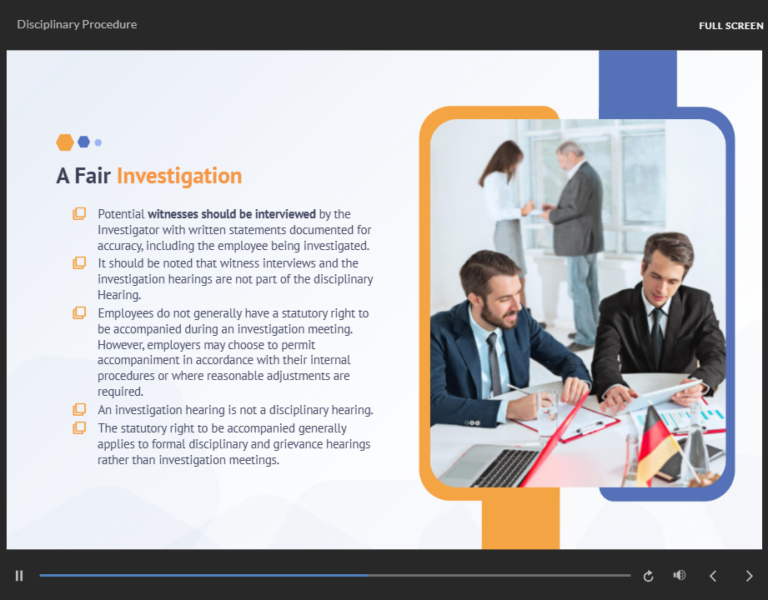This screenshot has height=600, width=768.
Task: Click the Disciplinary Procedure course title
Action: coord(77,24)
